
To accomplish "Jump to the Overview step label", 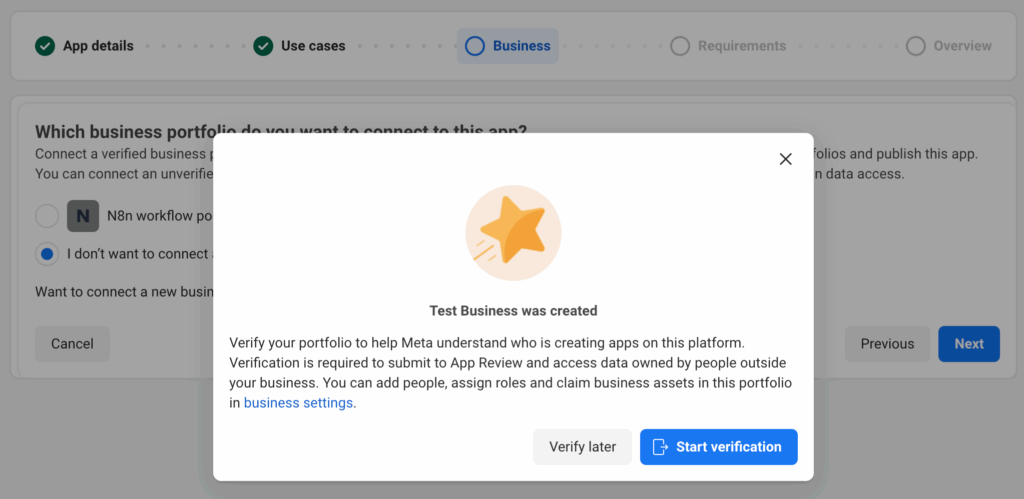I will point(962,46).
